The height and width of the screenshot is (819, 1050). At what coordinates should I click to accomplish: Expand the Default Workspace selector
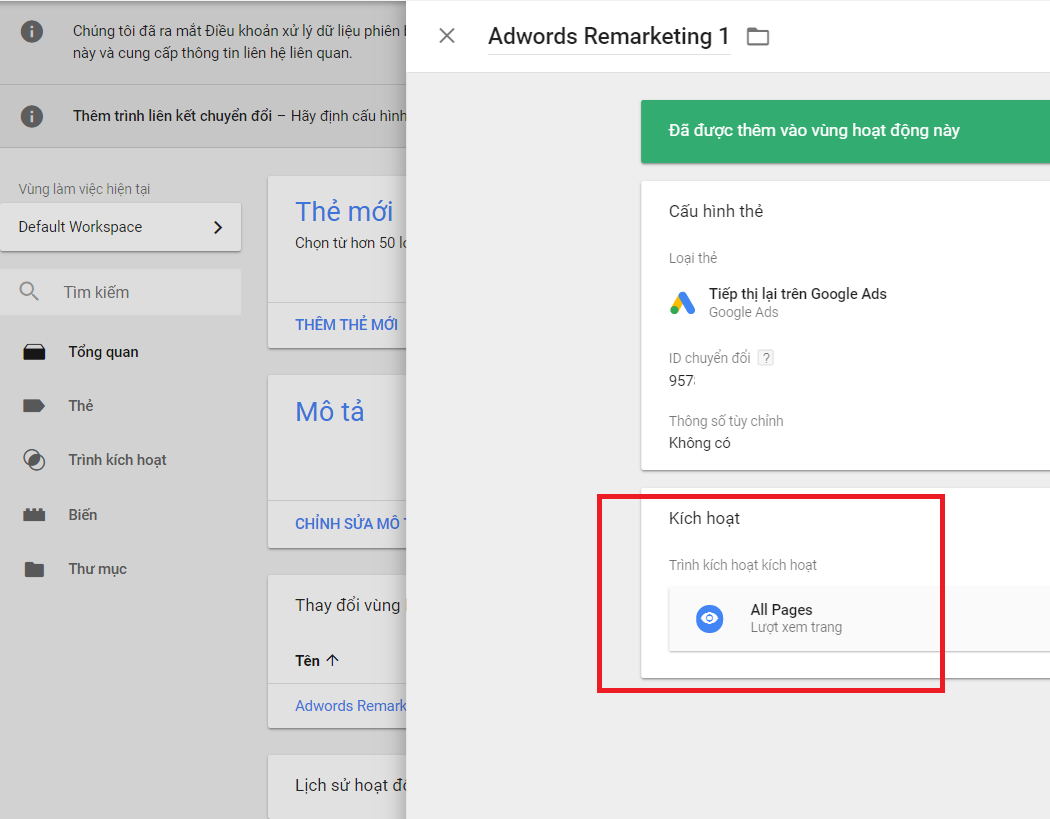tap(121, 227)
